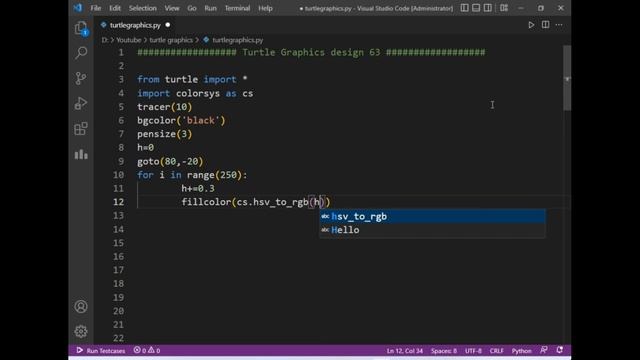Toggle the bottom panel layout icon
This screenshot has width=640, height=360.
[x=476, y=8]
